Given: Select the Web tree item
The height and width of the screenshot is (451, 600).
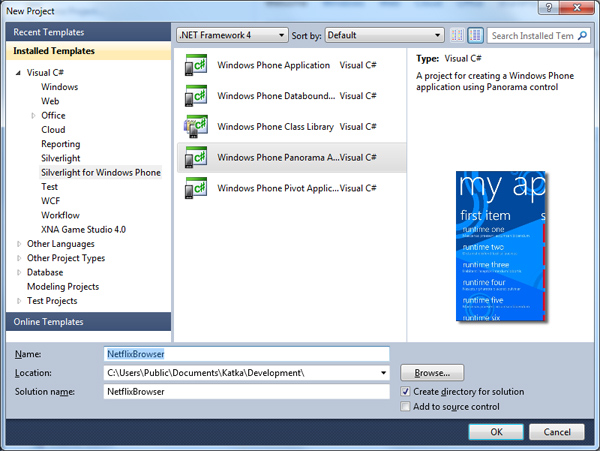Looking at the screenshot, I should [x=50, y=101].
